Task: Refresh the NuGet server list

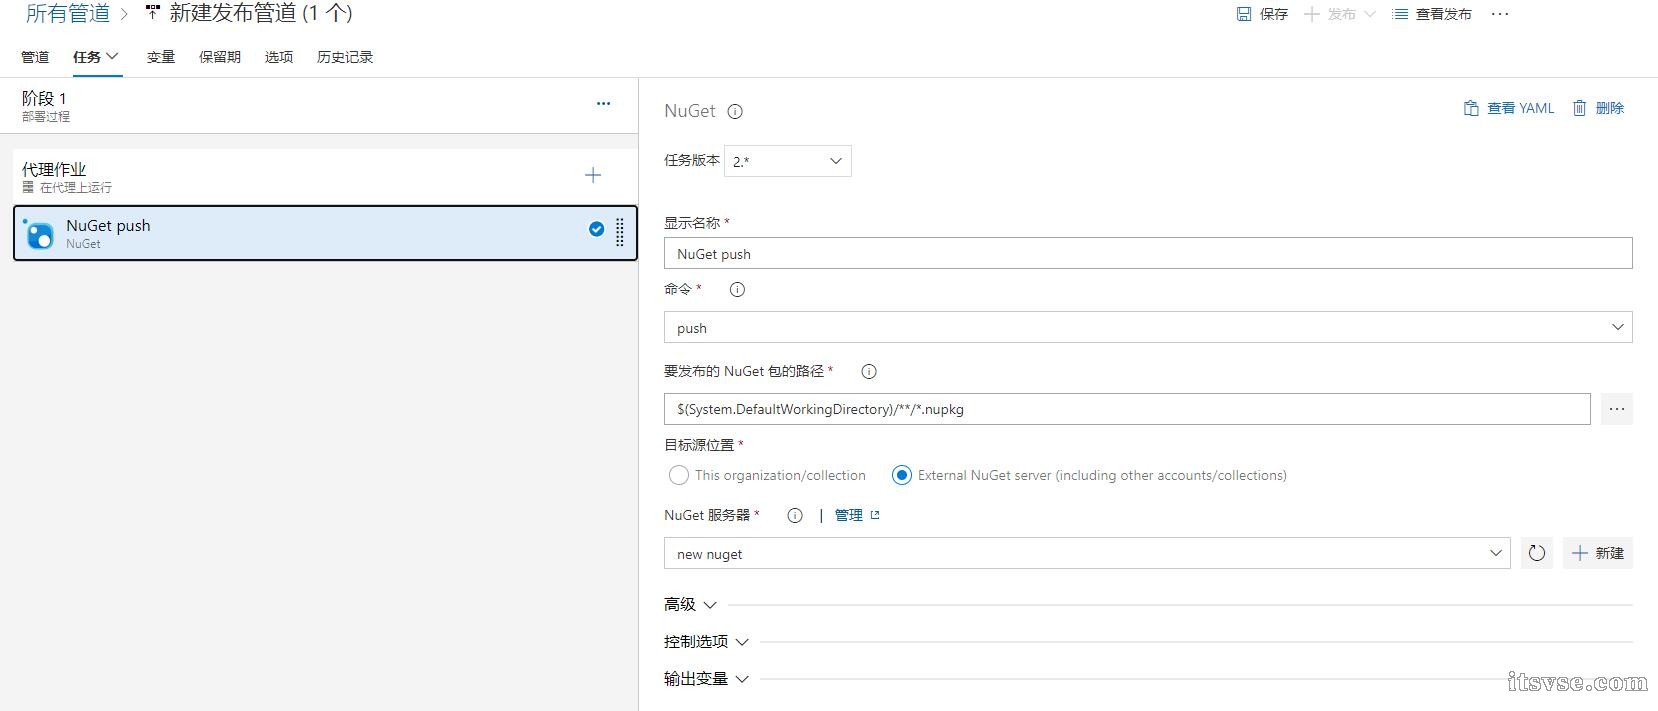Action: tap(1537, 553)
